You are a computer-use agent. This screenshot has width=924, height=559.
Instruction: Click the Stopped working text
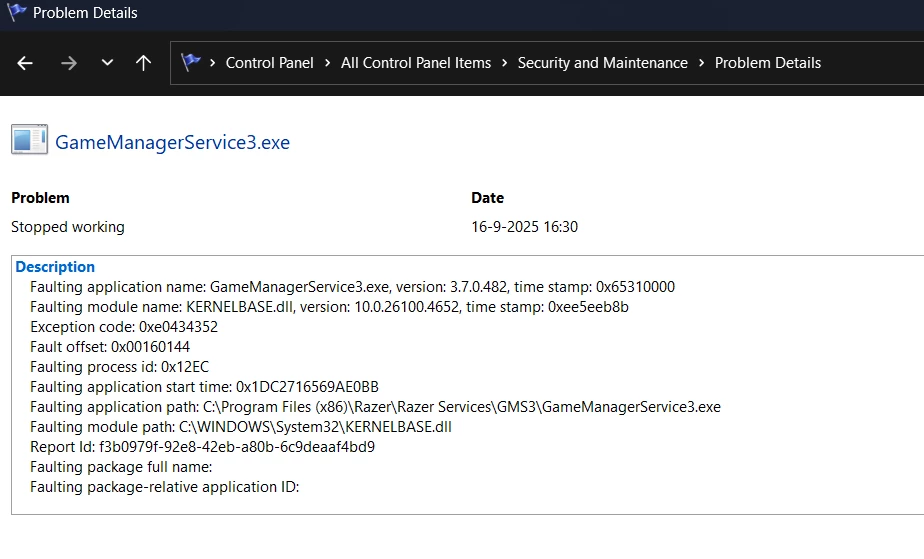click(68, 227)
